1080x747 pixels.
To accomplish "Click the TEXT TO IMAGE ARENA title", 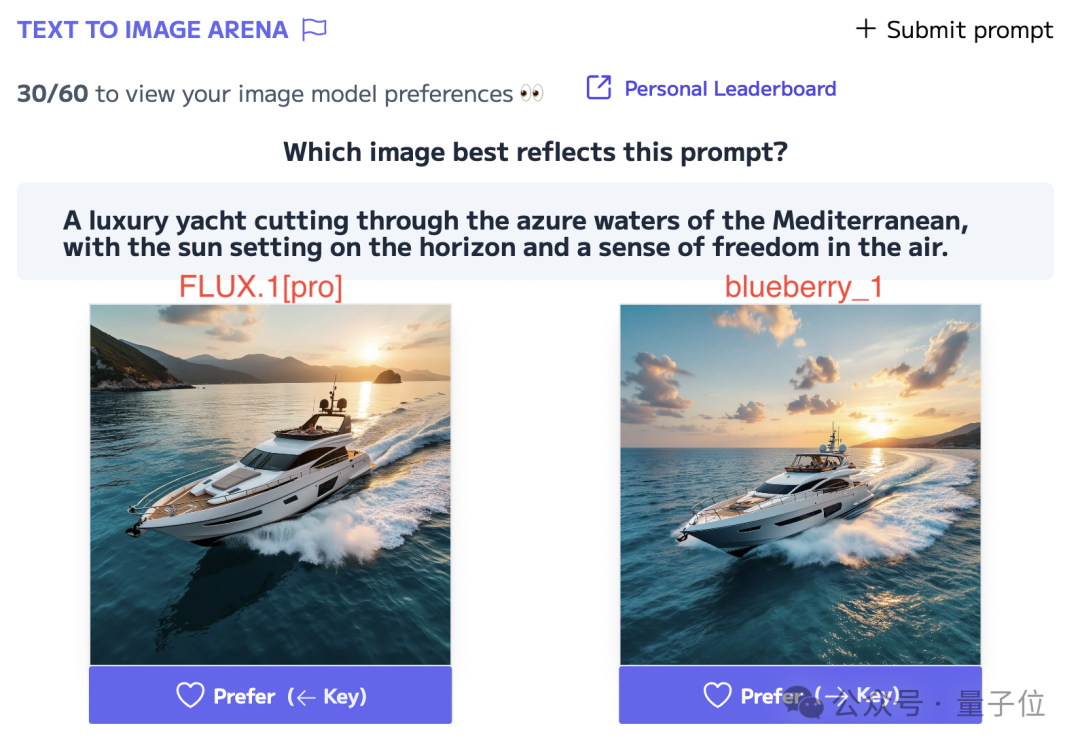I will click(153, 30).
